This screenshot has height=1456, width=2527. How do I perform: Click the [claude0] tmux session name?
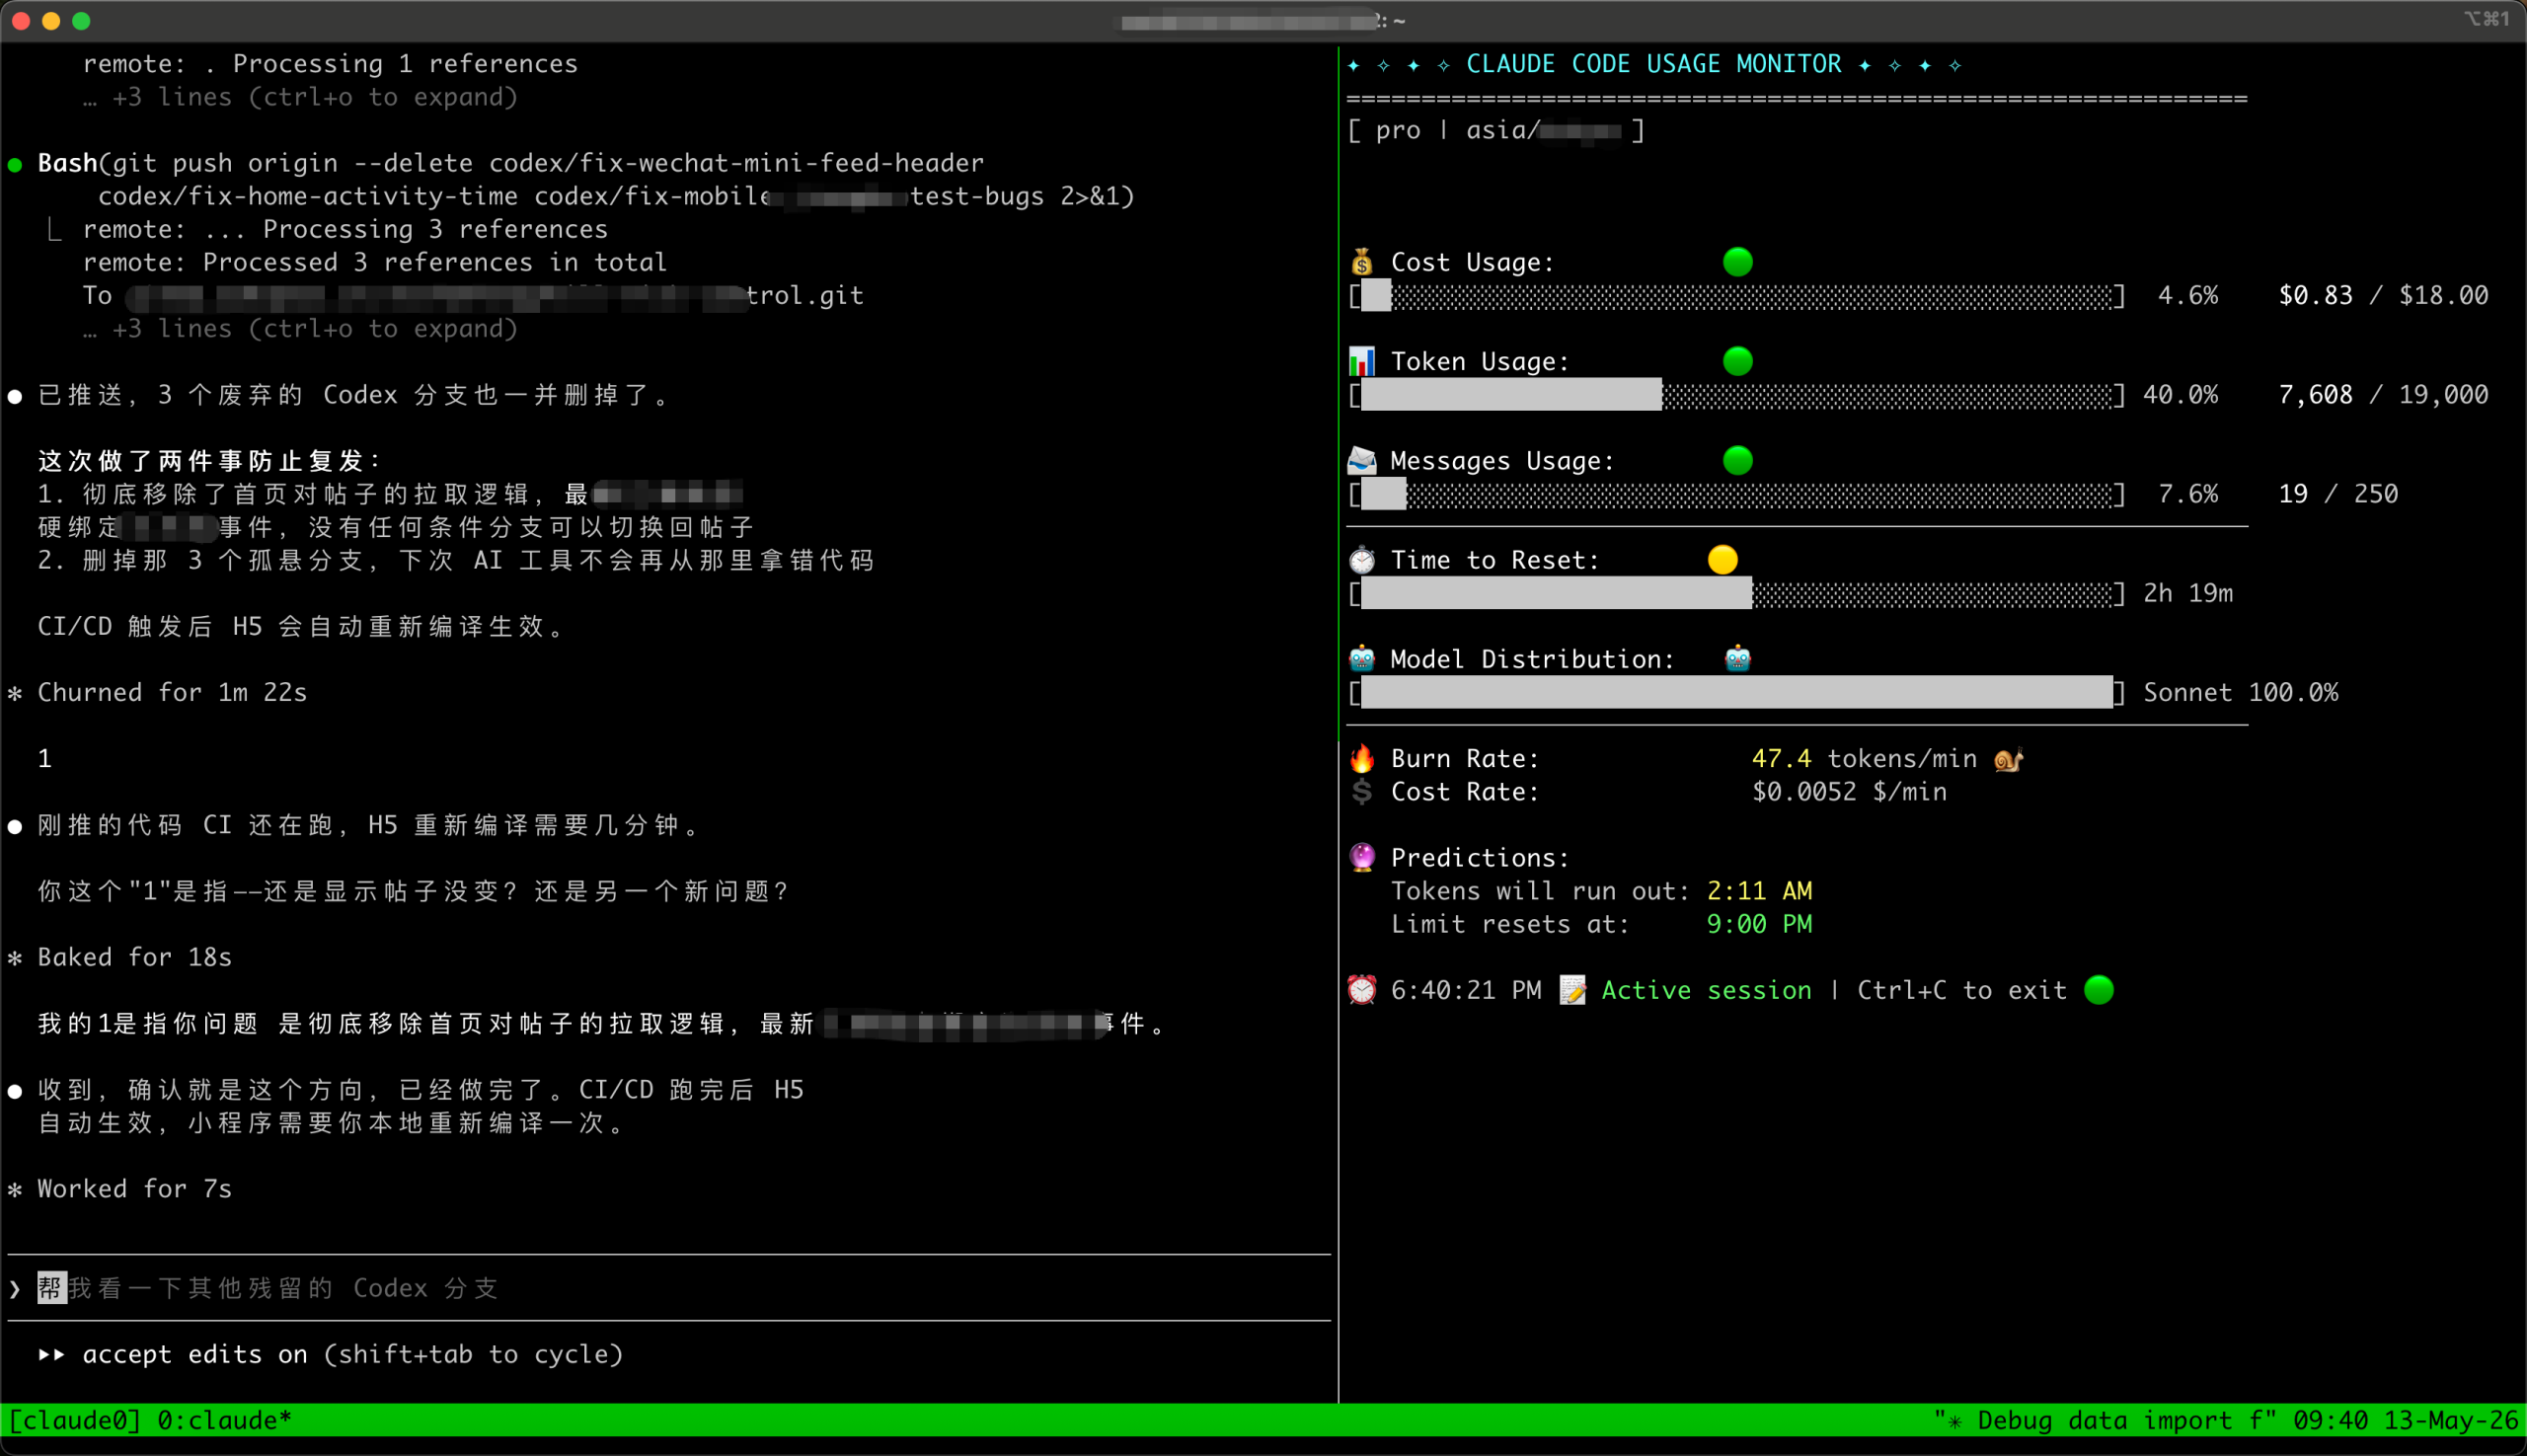click(74, 1421)
